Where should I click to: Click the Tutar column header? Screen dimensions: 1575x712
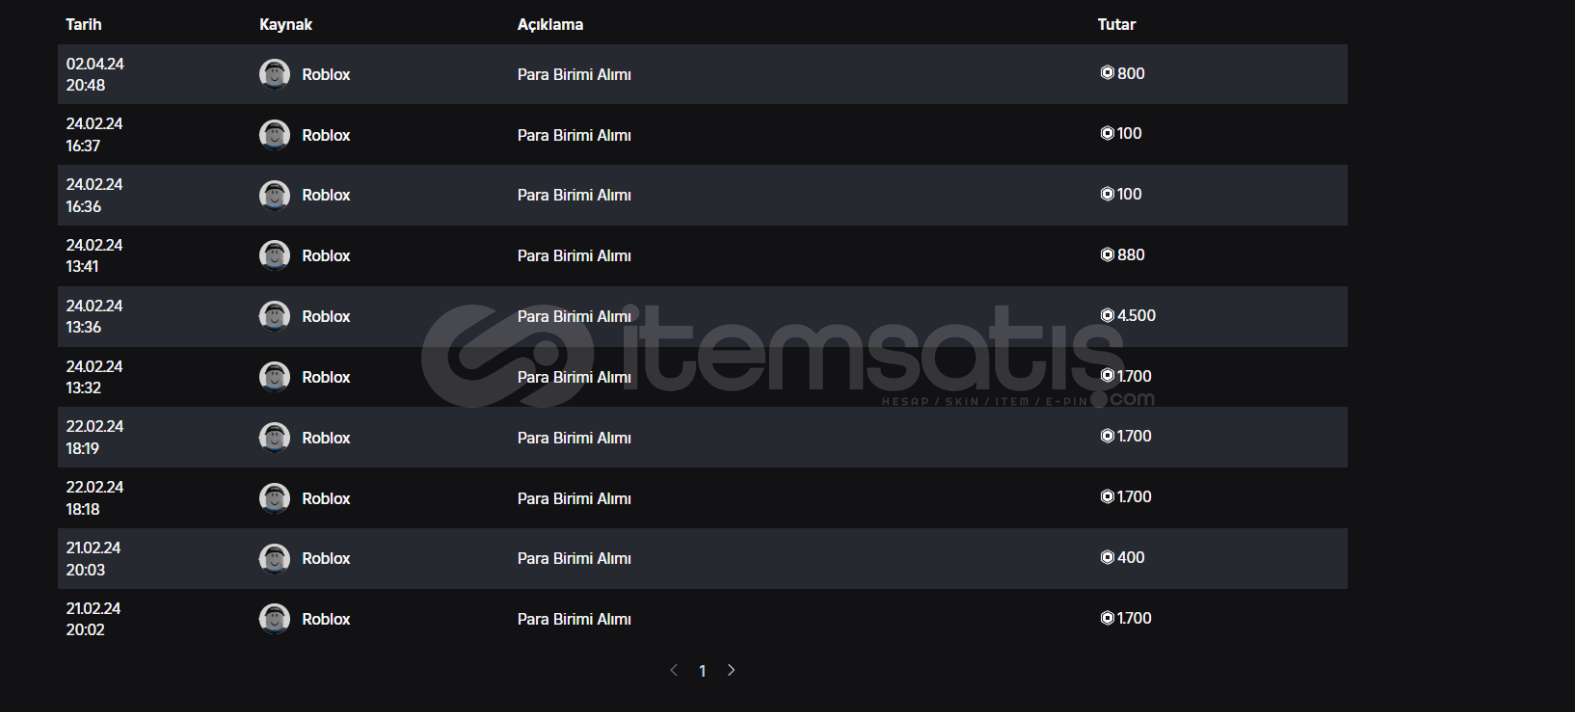click(x=1116, y=24)
